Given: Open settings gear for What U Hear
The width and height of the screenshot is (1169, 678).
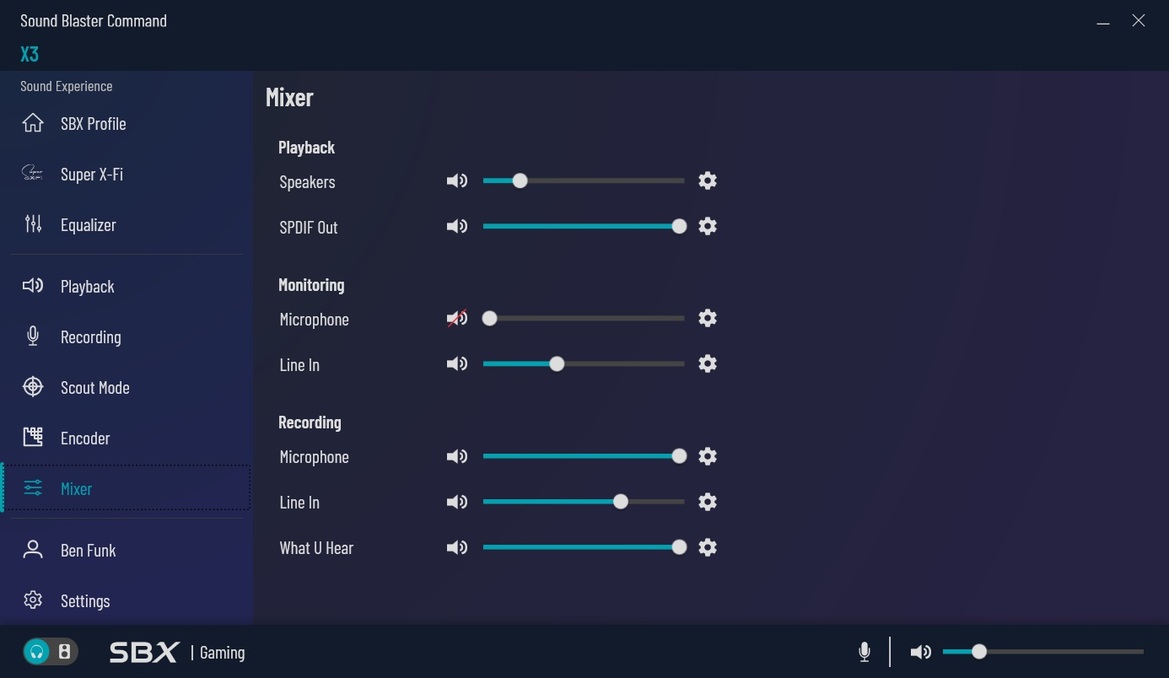Looking at the screenshot, I should [707, 547].
